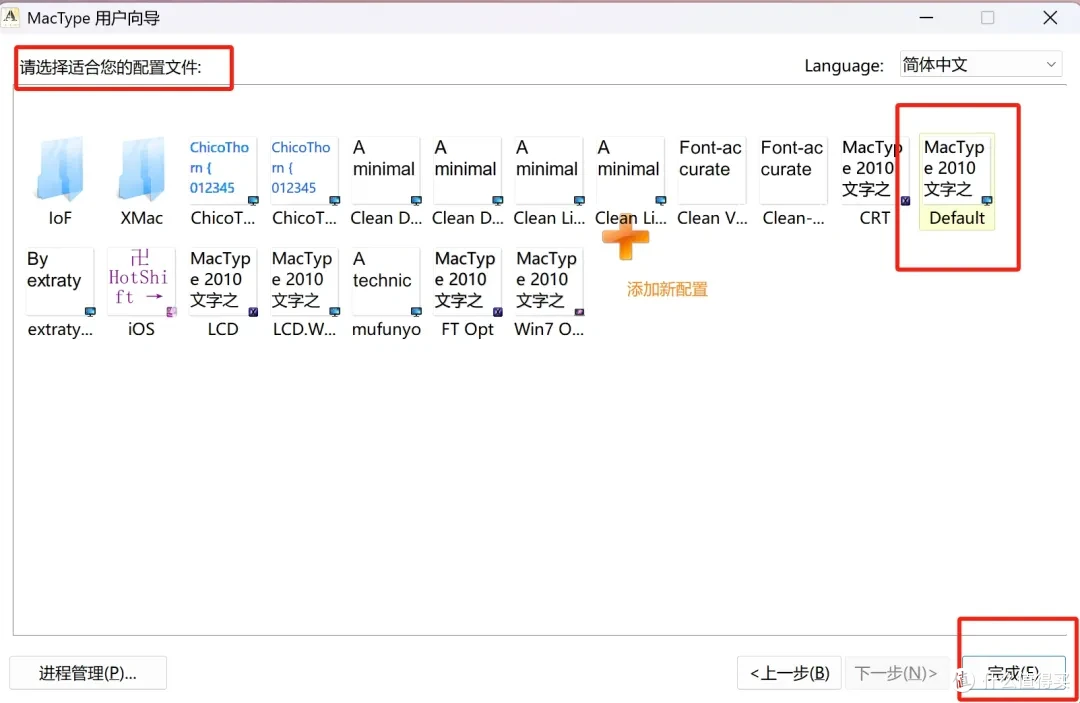Finish the wizard with 完成(F)
The height and width of the screenshot is (703, 1080).
[x=1012, y=673]
